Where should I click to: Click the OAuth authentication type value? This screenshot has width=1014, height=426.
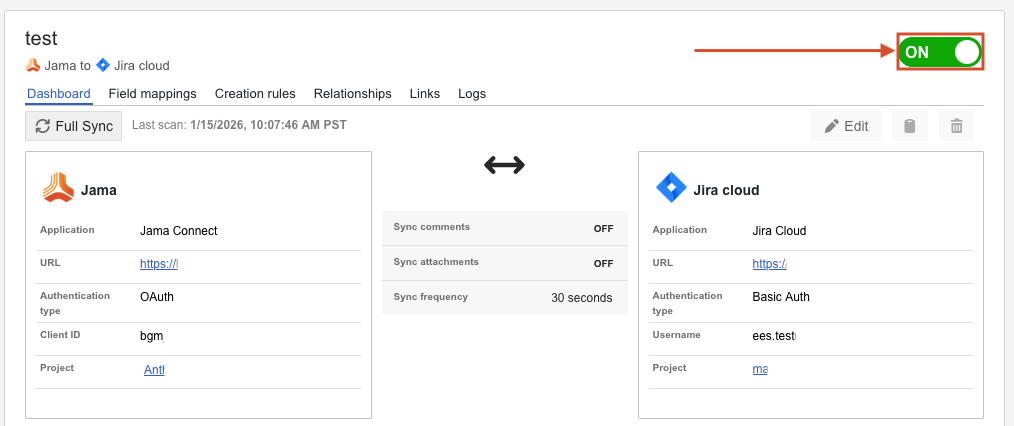tap(156, 297)
